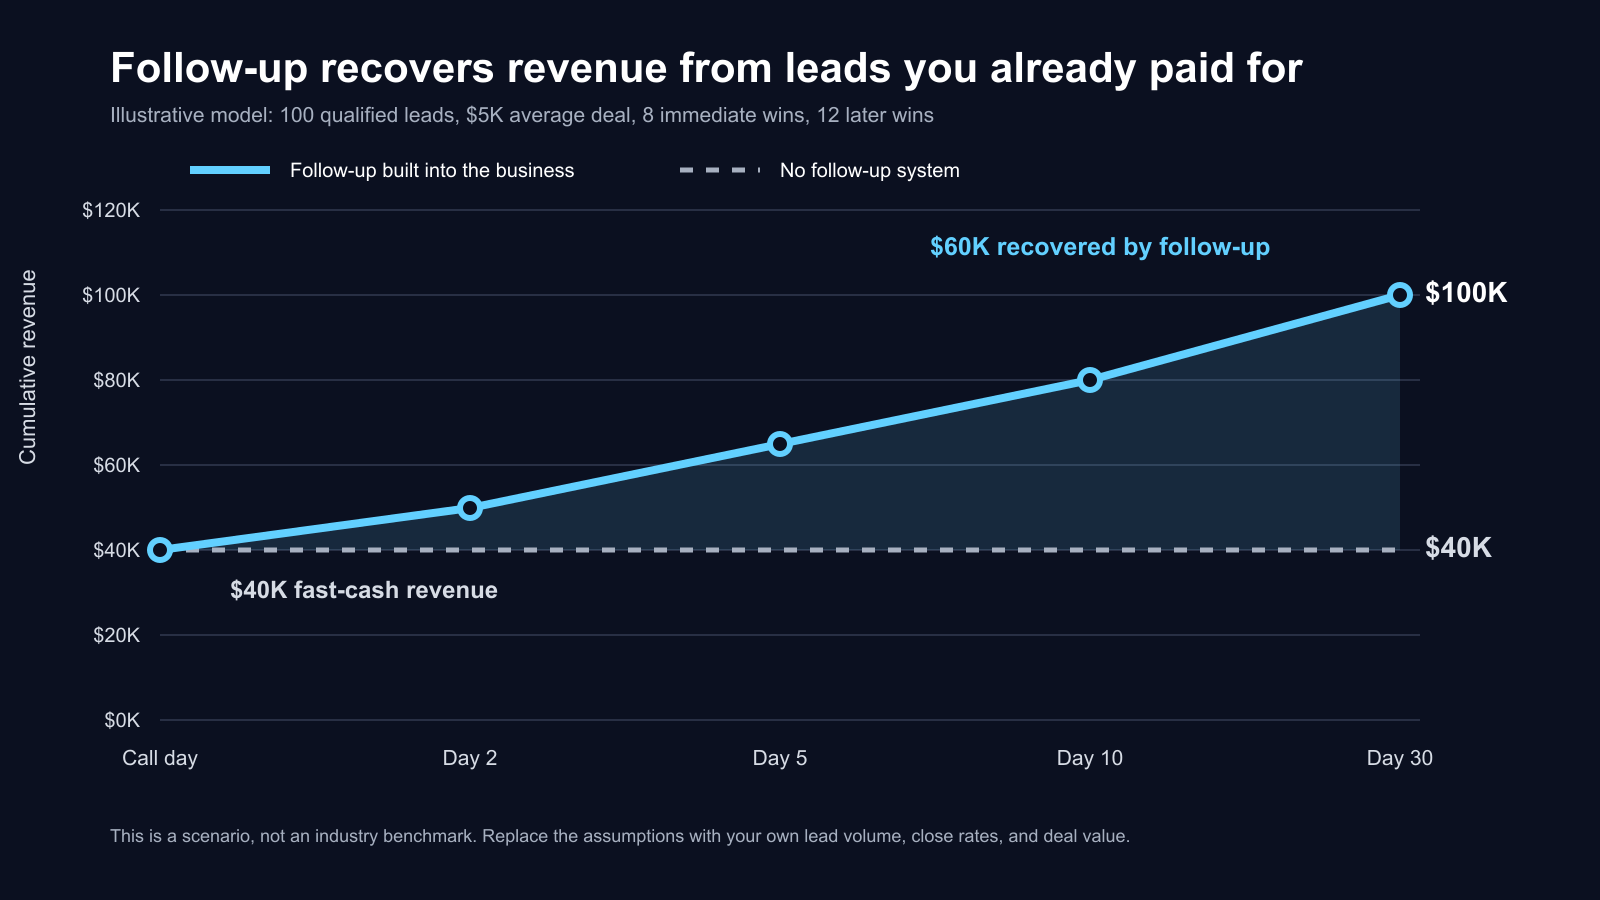
Task: Click the '$100K' y-axis tick label
Action: point(111,295)
